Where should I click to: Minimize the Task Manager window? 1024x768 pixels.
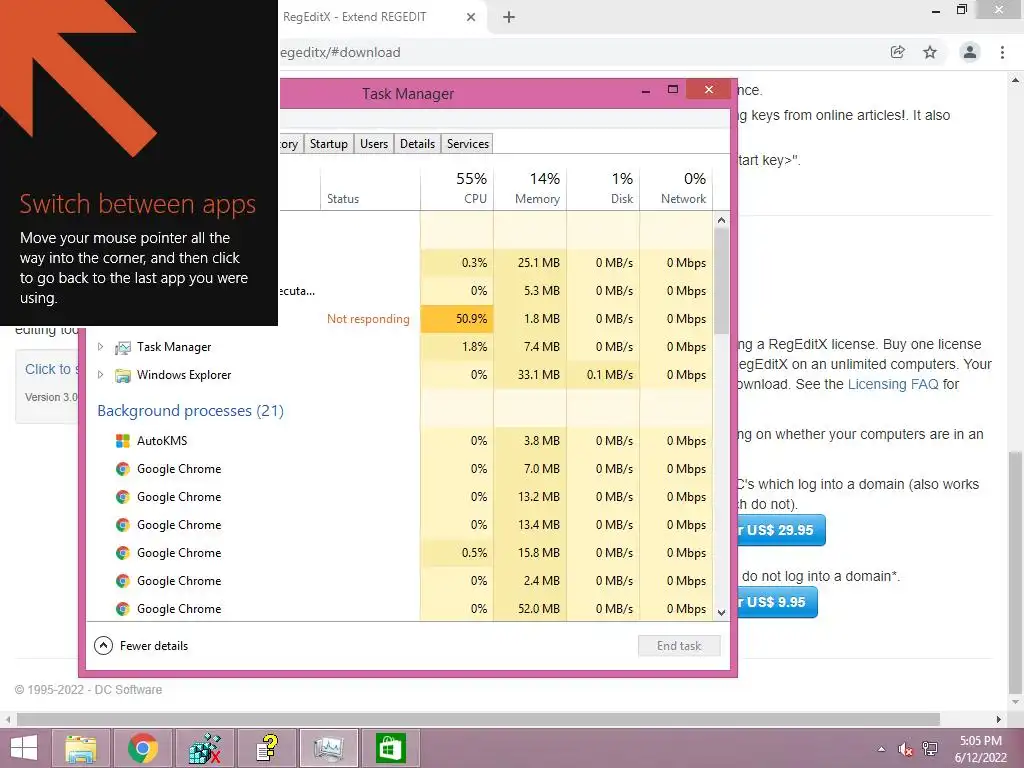646,91
